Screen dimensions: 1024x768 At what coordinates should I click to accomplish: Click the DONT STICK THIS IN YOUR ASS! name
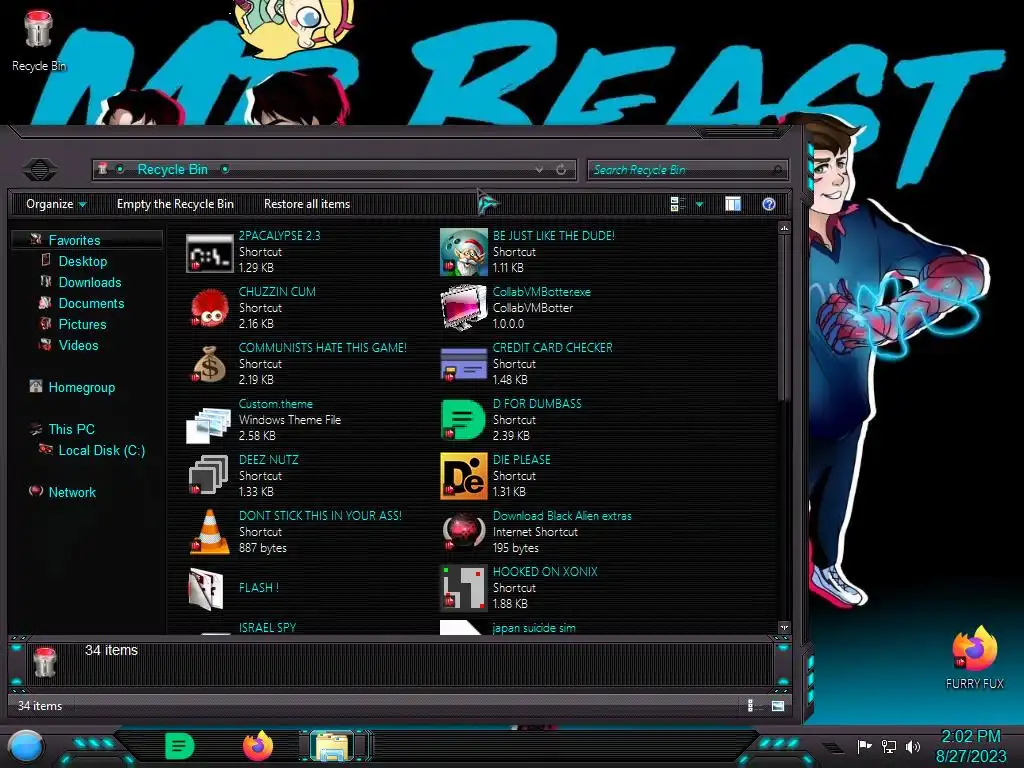[x=320, y=516]
